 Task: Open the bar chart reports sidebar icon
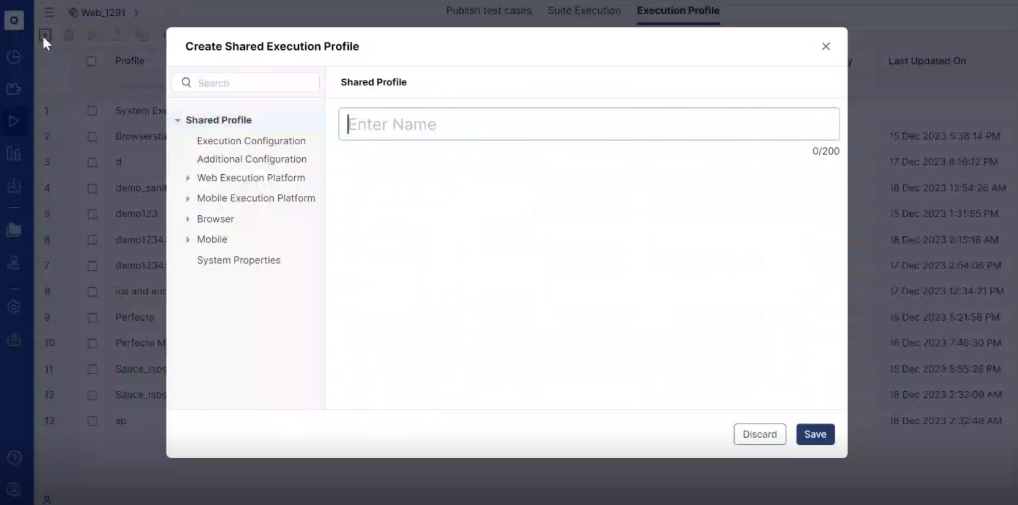pos(14,154)
